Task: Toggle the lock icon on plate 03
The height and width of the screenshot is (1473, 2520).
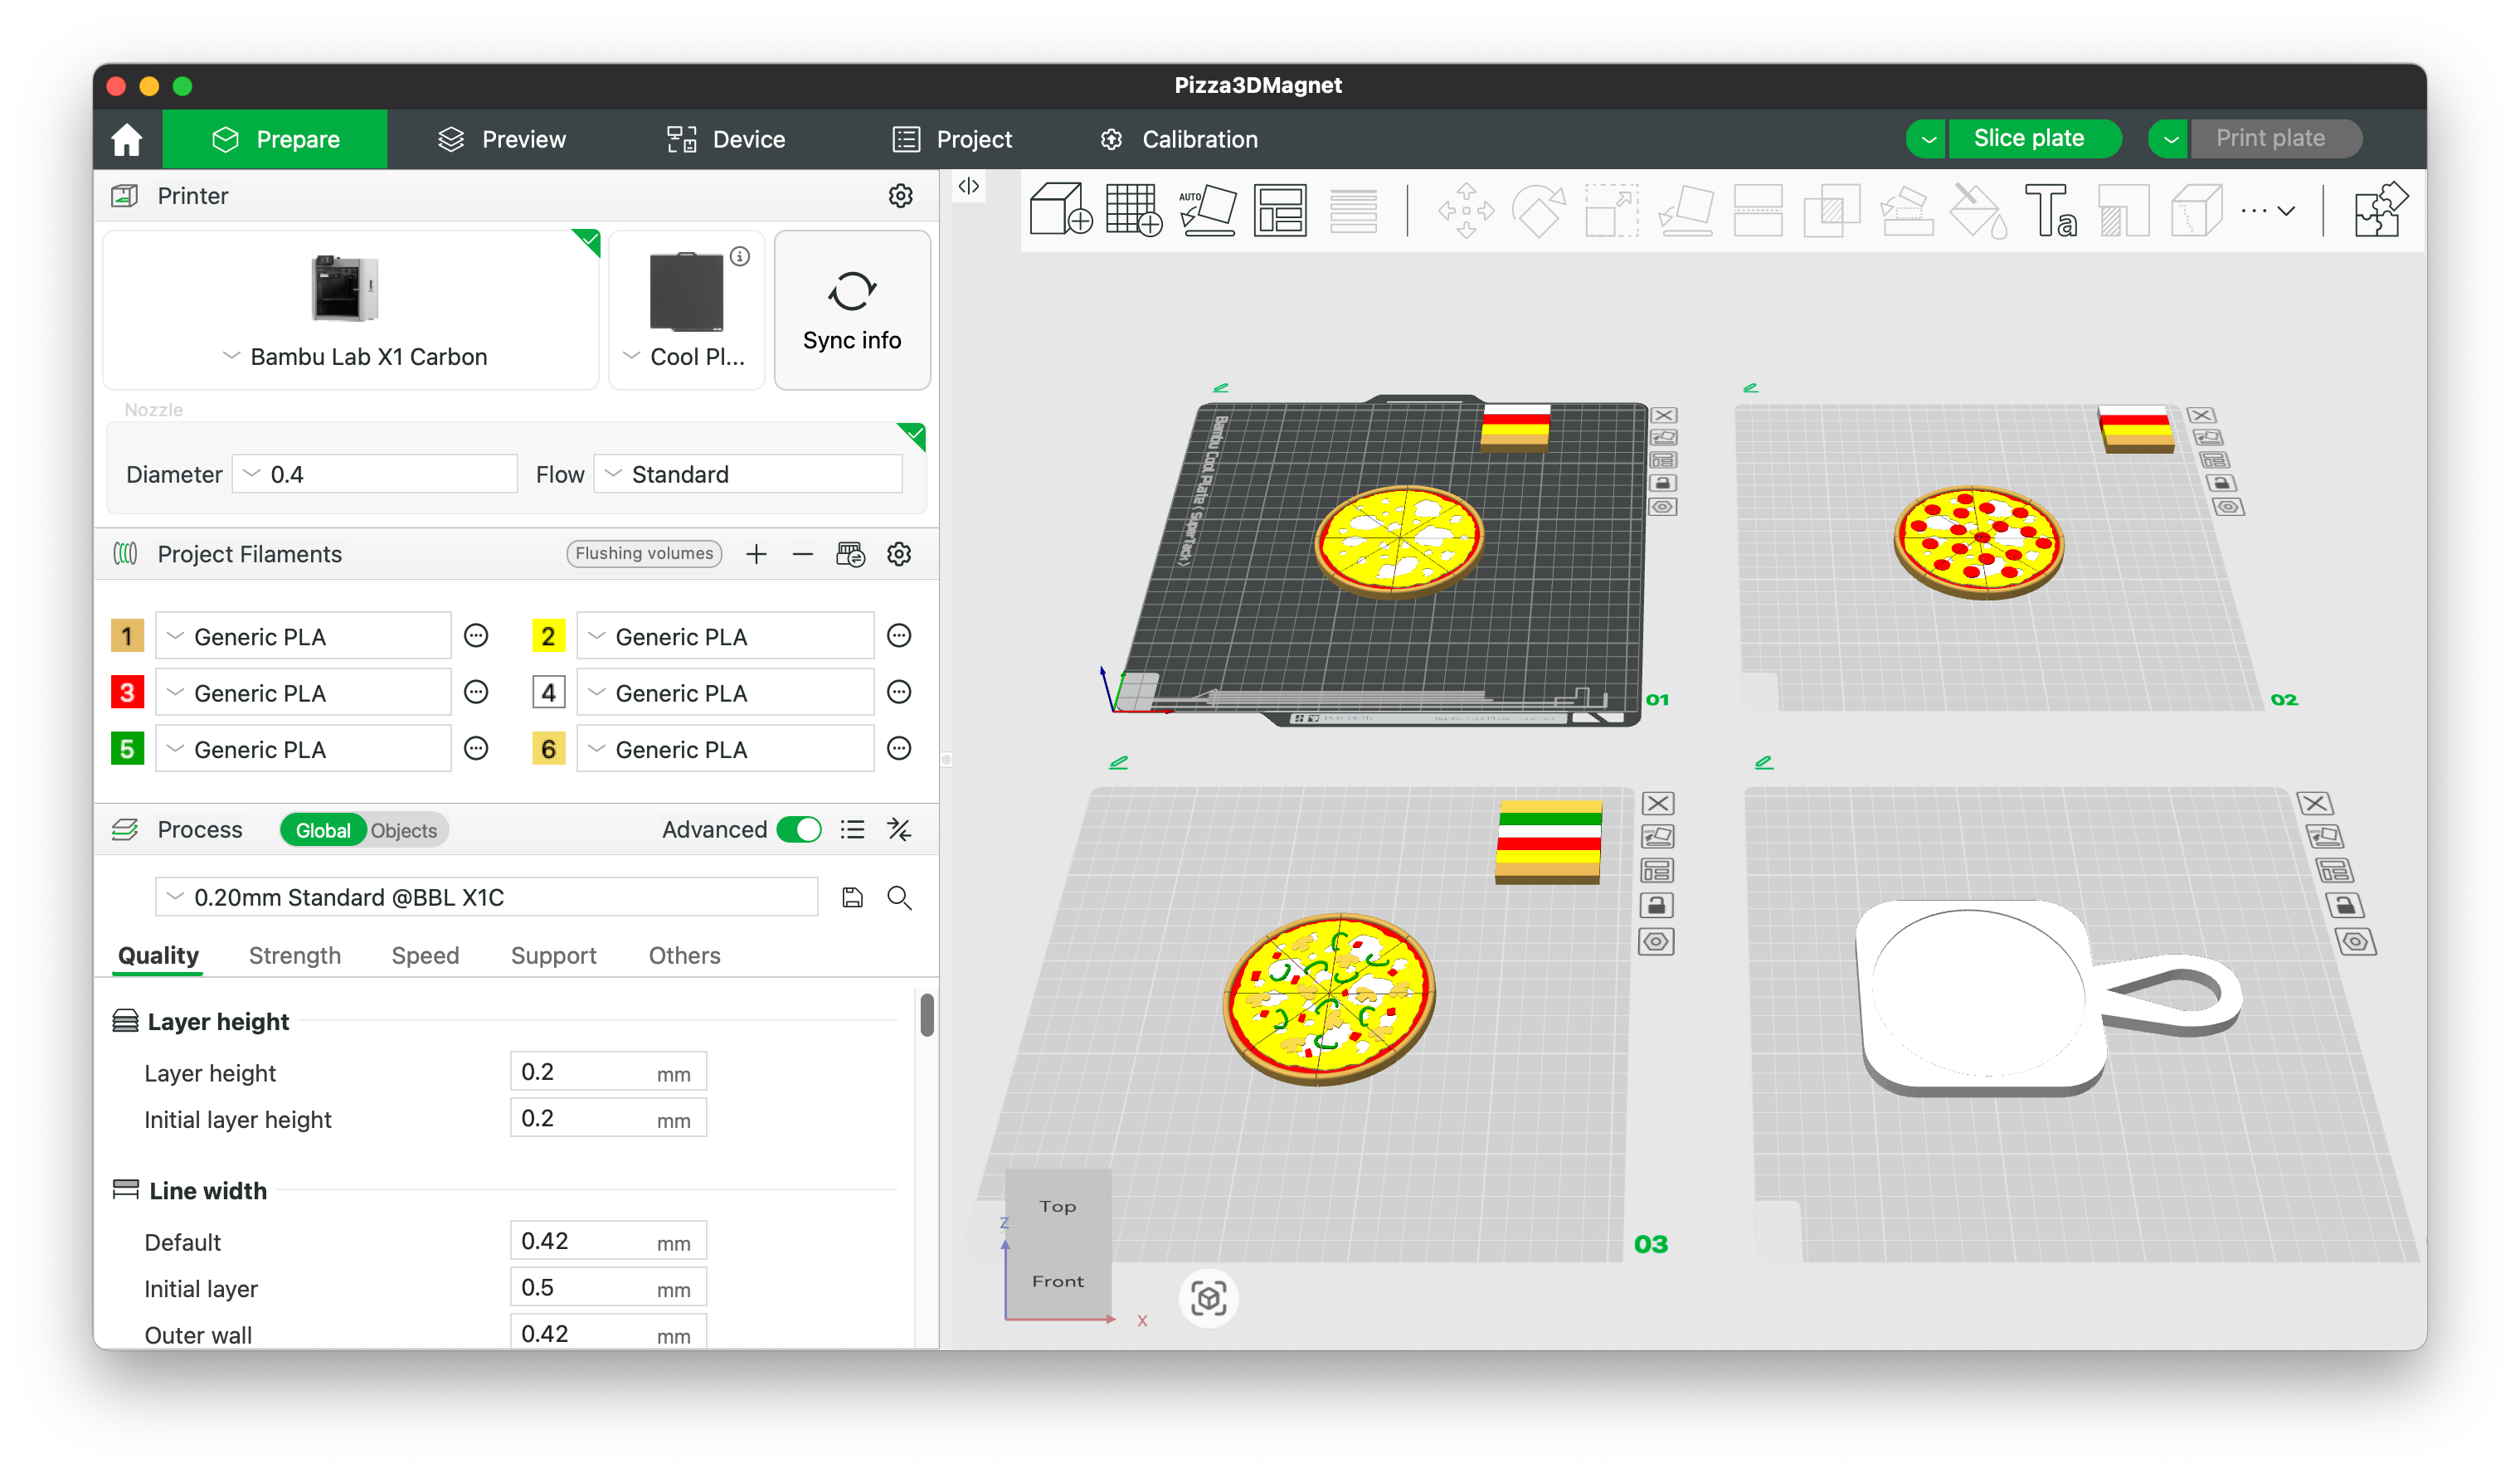Action: (1656, 906)
